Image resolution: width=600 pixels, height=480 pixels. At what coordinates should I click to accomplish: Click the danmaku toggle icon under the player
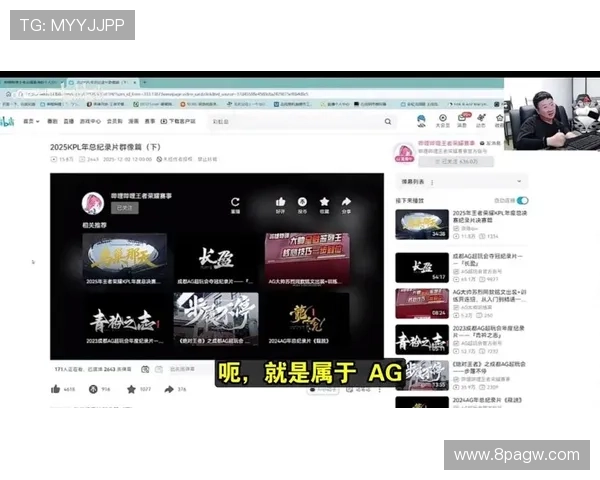click(x=145, y=369)
